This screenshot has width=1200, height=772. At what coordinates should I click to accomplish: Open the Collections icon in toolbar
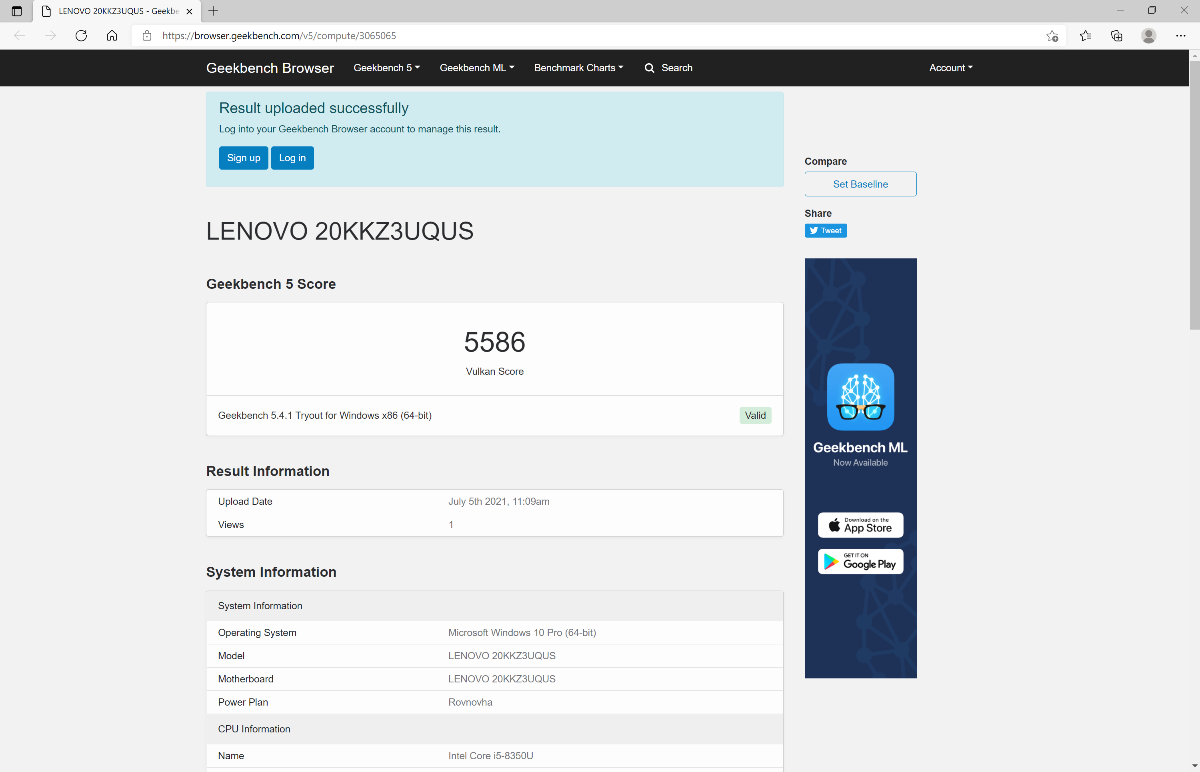pyautogui.click(x=1117, y=35)
